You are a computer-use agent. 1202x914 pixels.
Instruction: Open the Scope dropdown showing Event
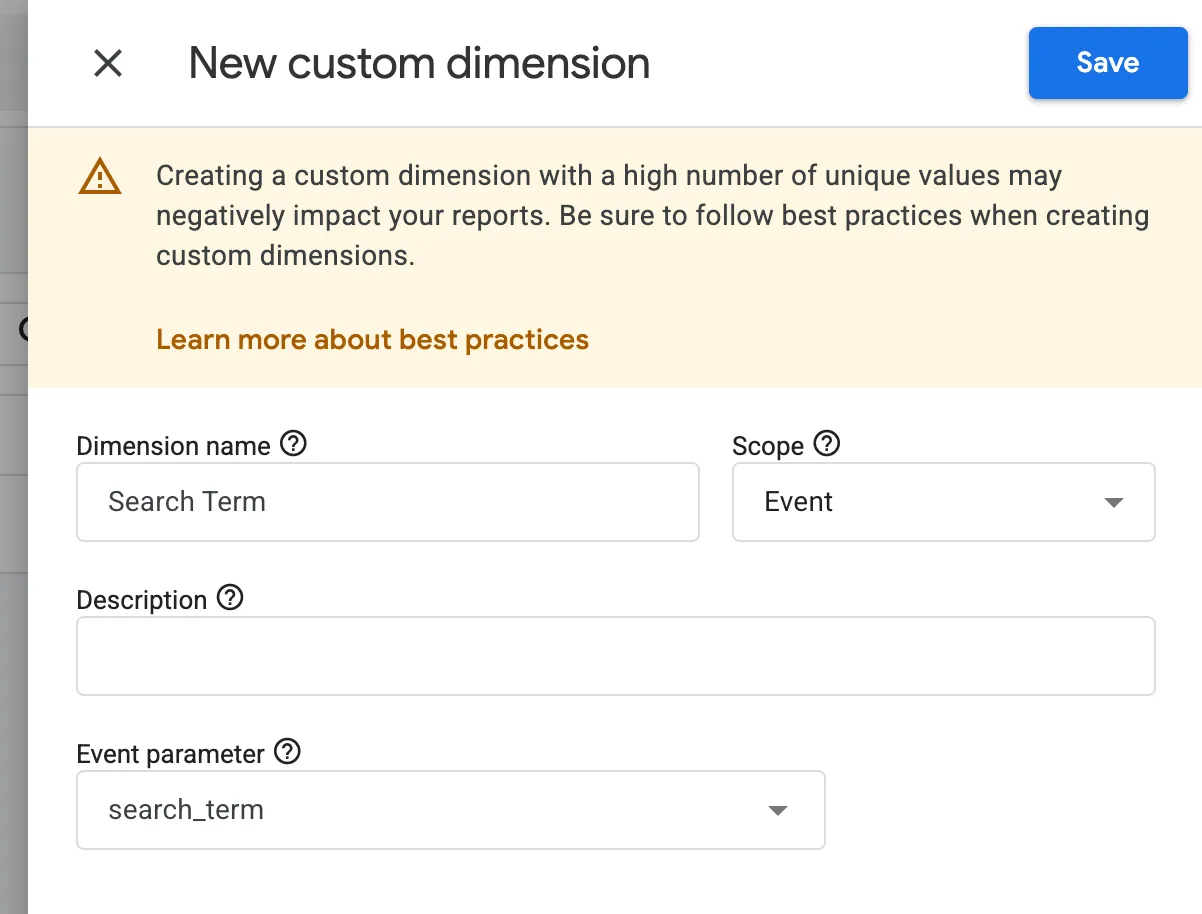944,502
